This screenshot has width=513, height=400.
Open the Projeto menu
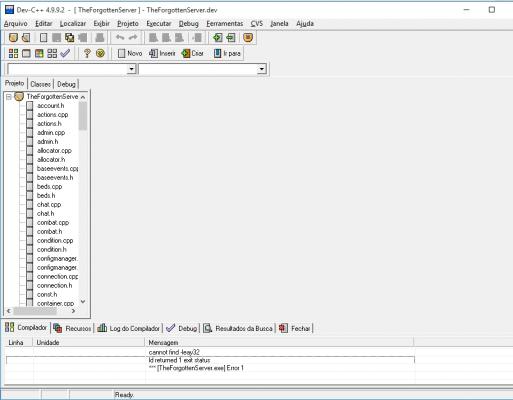pos(128,24)
